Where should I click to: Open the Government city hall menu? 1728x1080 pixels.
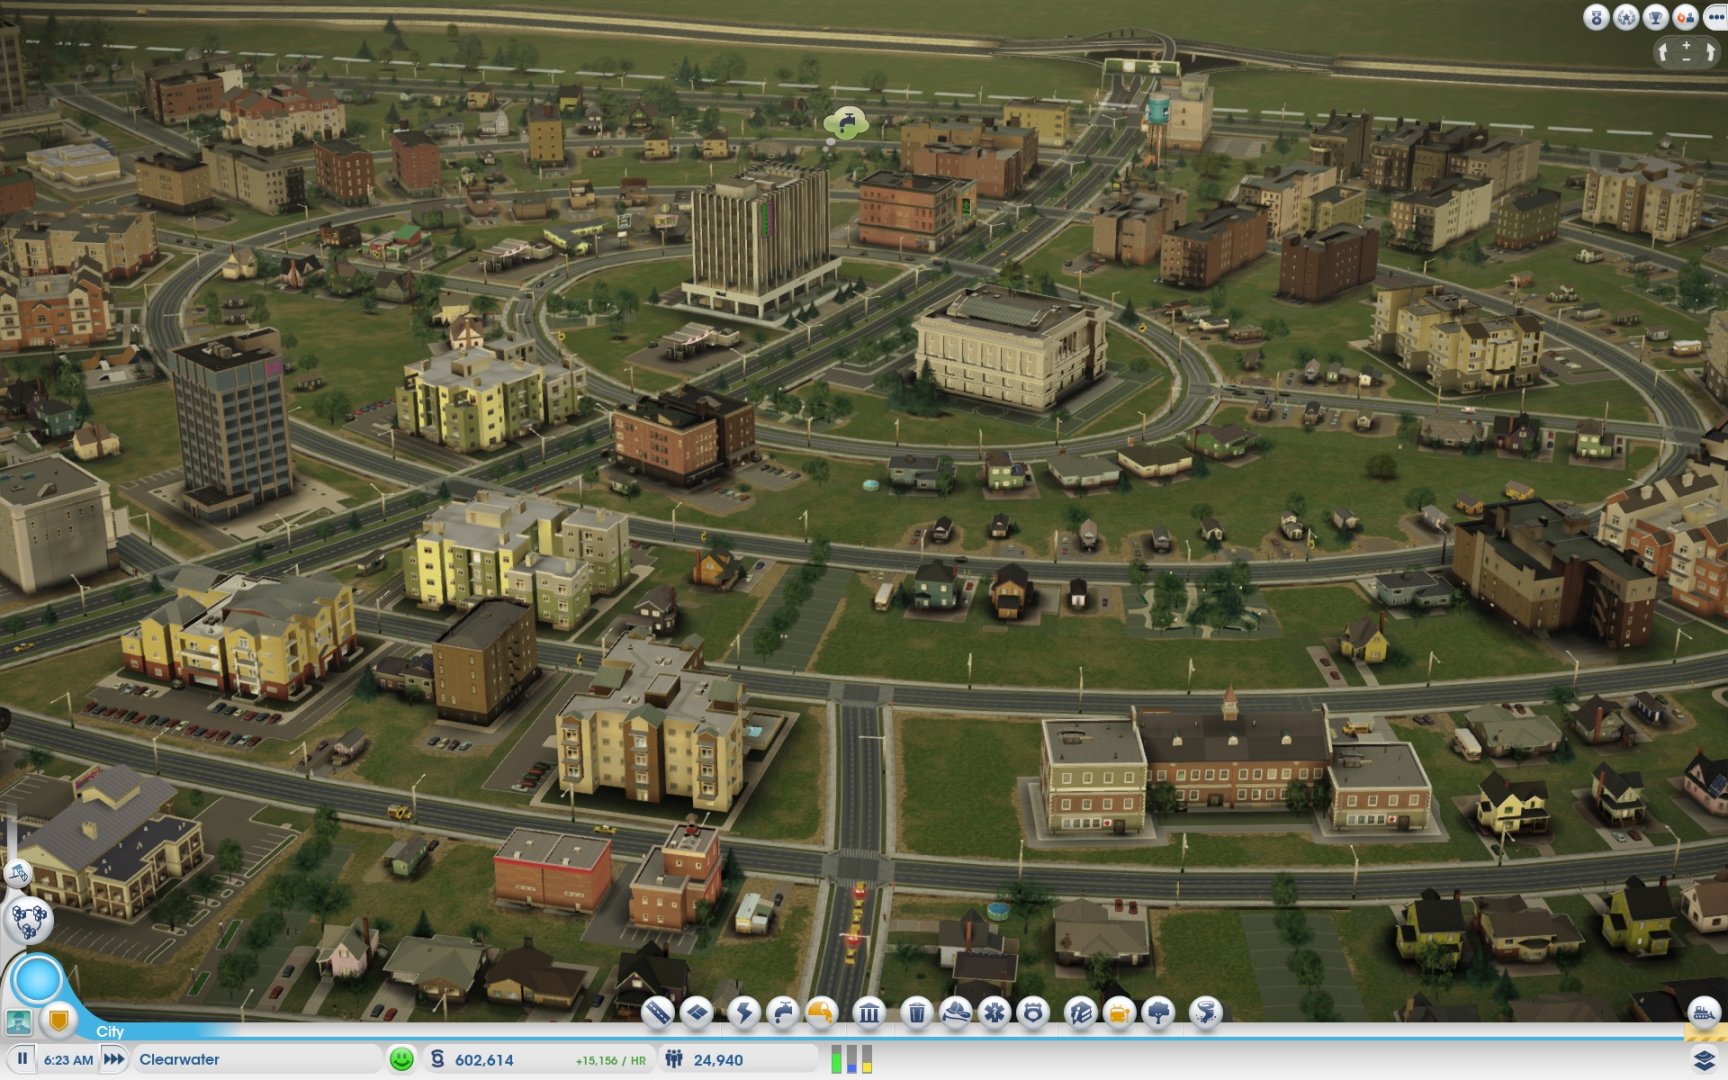869,1013
